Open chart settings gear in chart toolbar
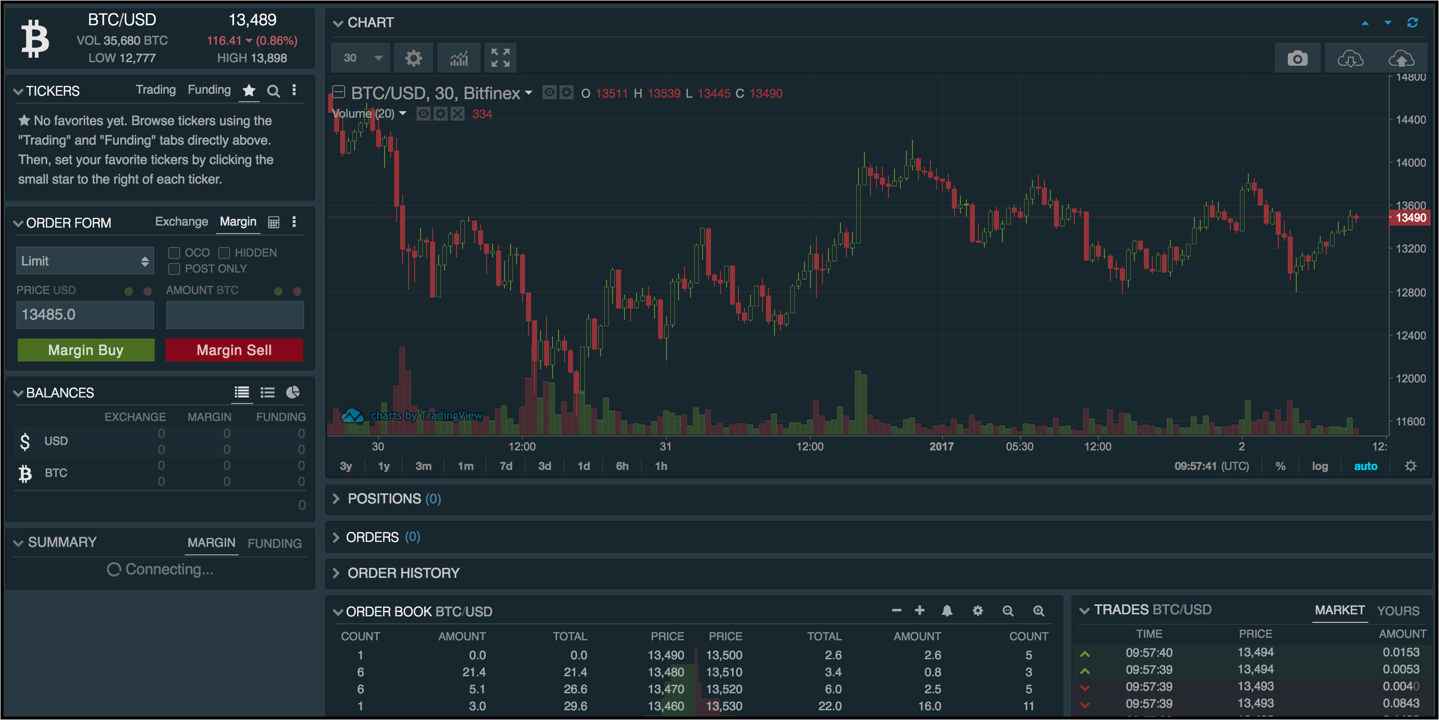The height and width of the screenshot is (720, 1439). pos(413,58)
